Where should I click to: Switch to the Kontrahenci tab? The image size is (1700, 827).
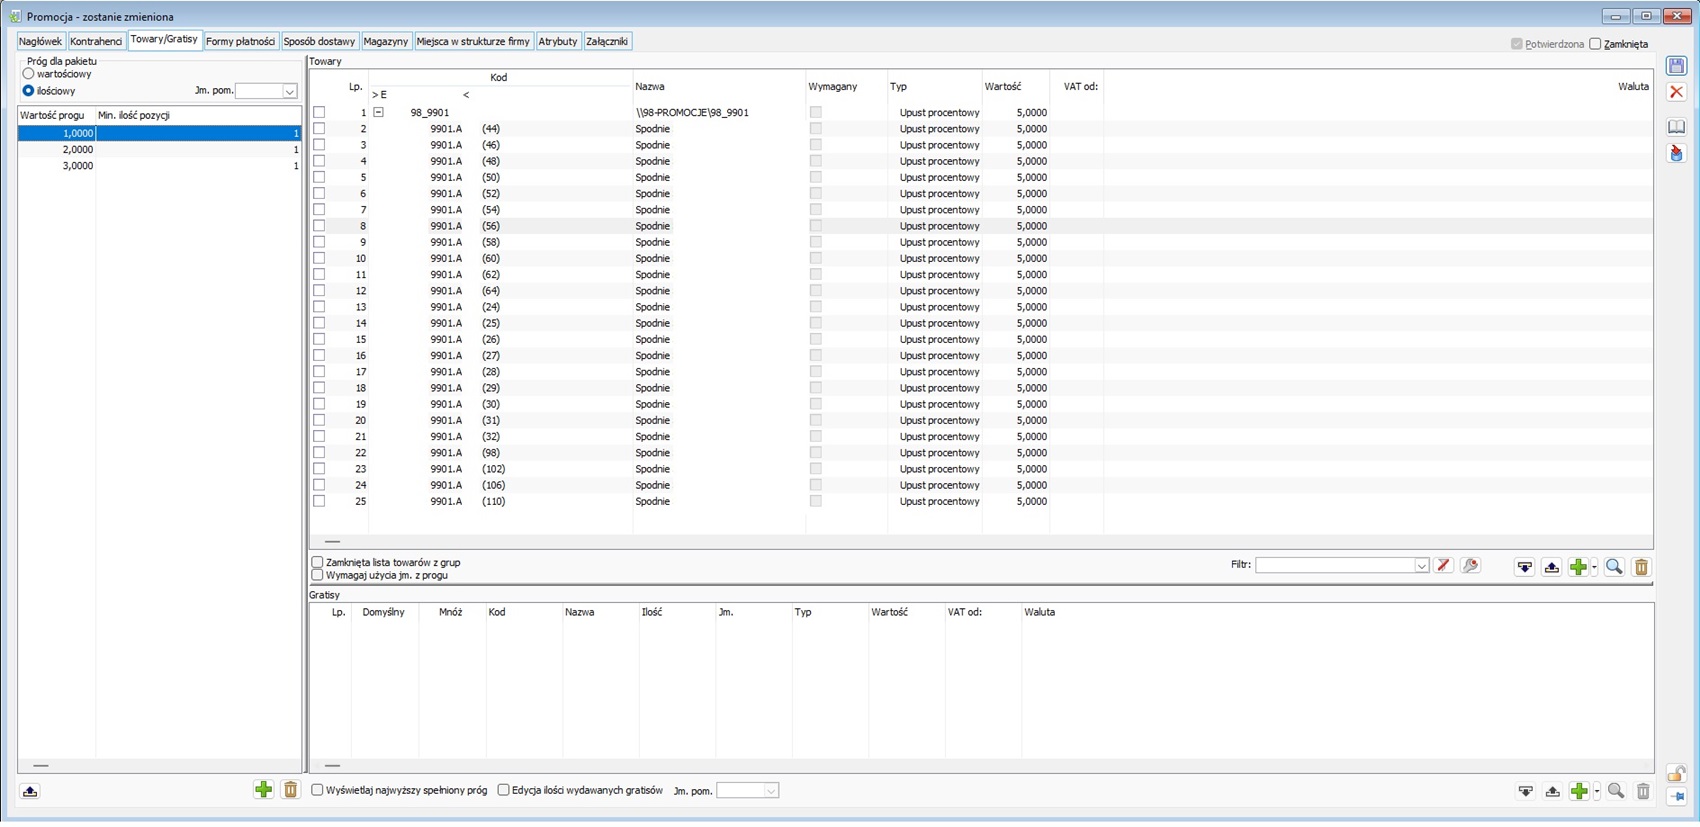point(96,41)
